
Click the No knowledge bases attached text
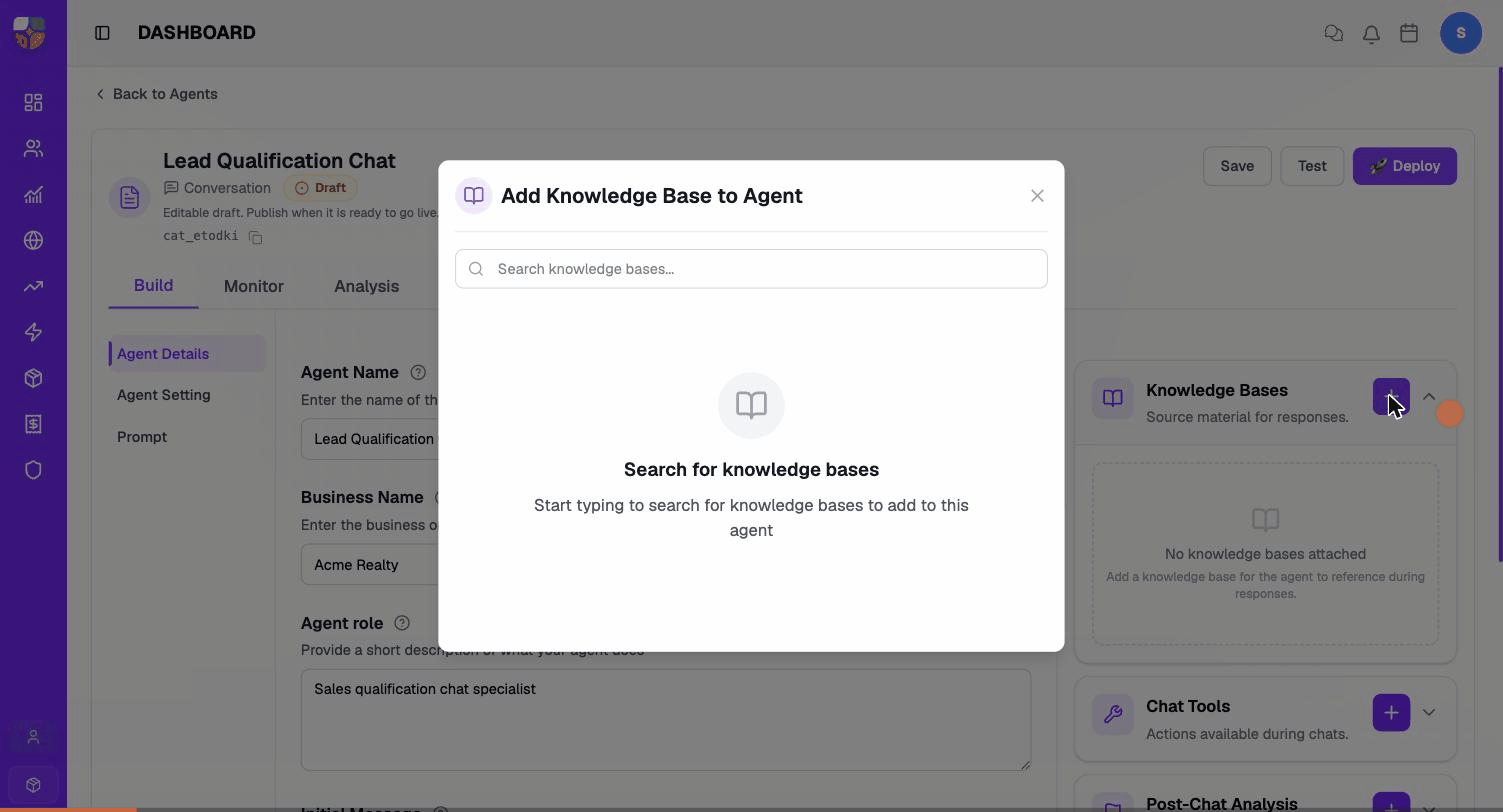tap(1265, 554)
